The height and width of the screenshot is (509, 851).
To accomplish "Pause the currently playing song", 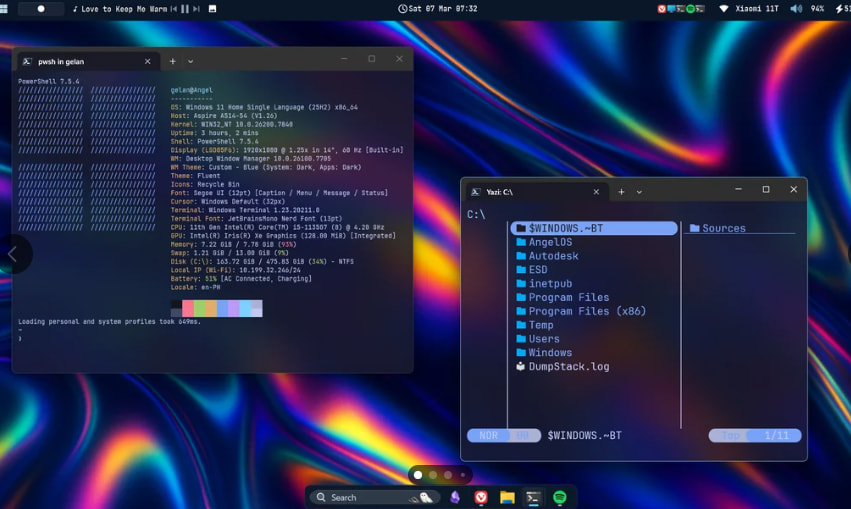I will click(184, 8).
